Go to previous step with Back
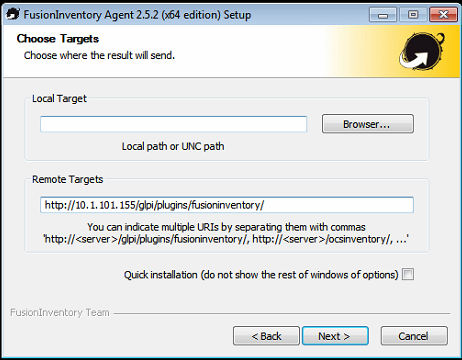 coord(266,336)
